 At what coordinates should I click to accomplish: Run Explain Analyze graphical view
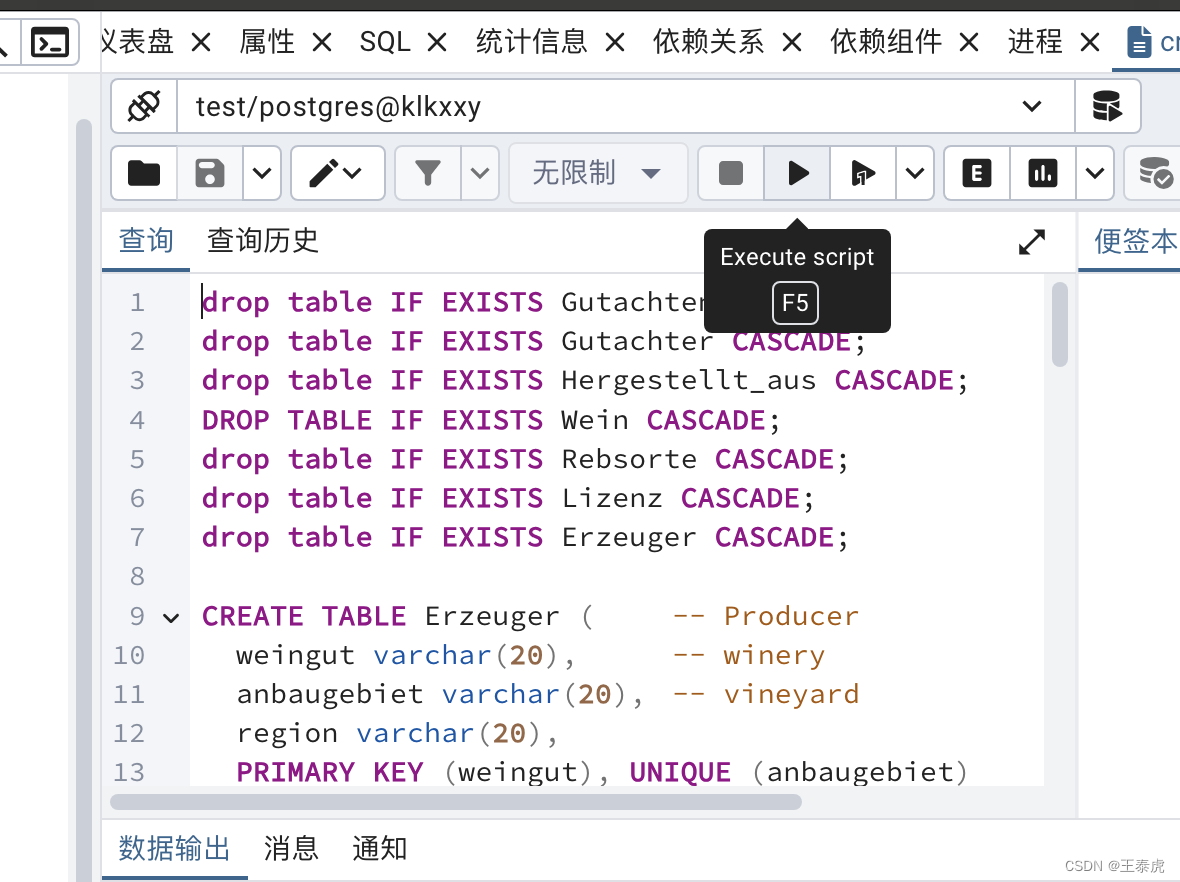click(1043, 172)
